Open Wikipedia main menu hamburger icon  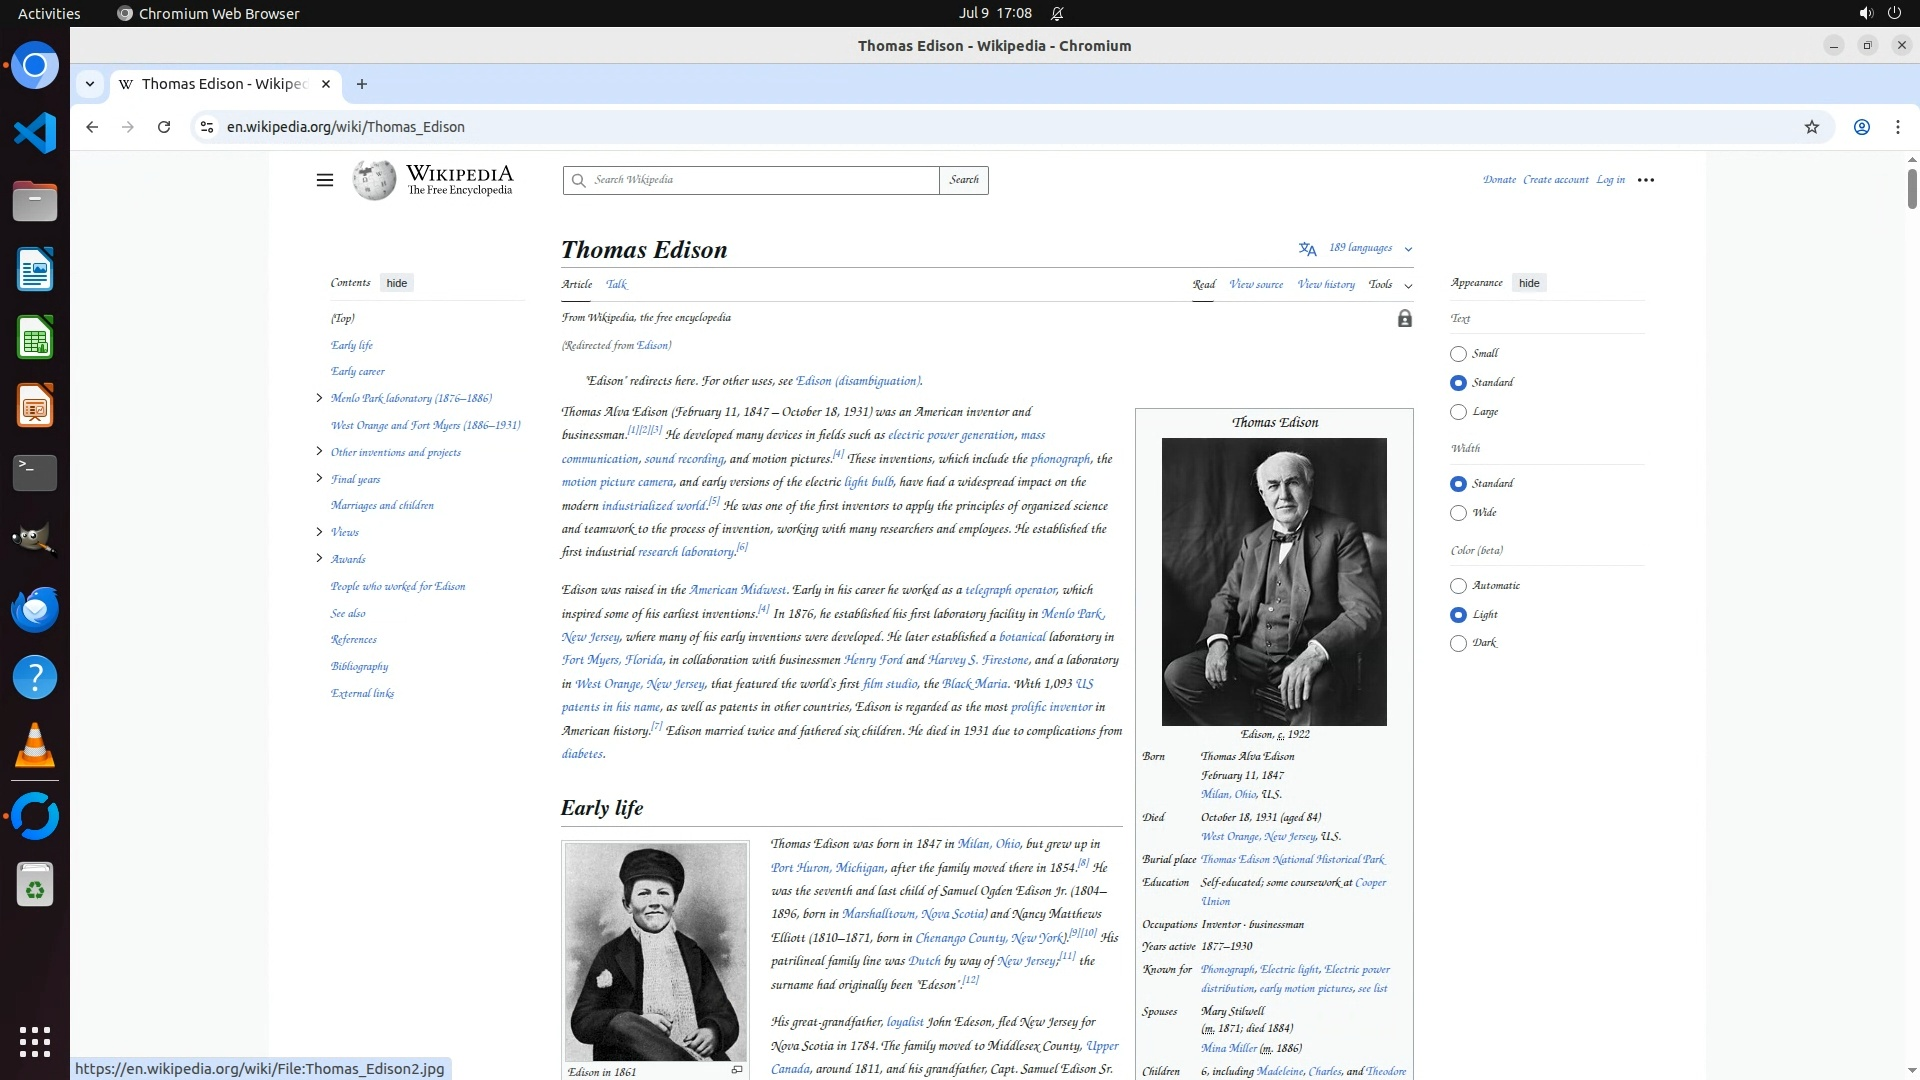(324, 180)
